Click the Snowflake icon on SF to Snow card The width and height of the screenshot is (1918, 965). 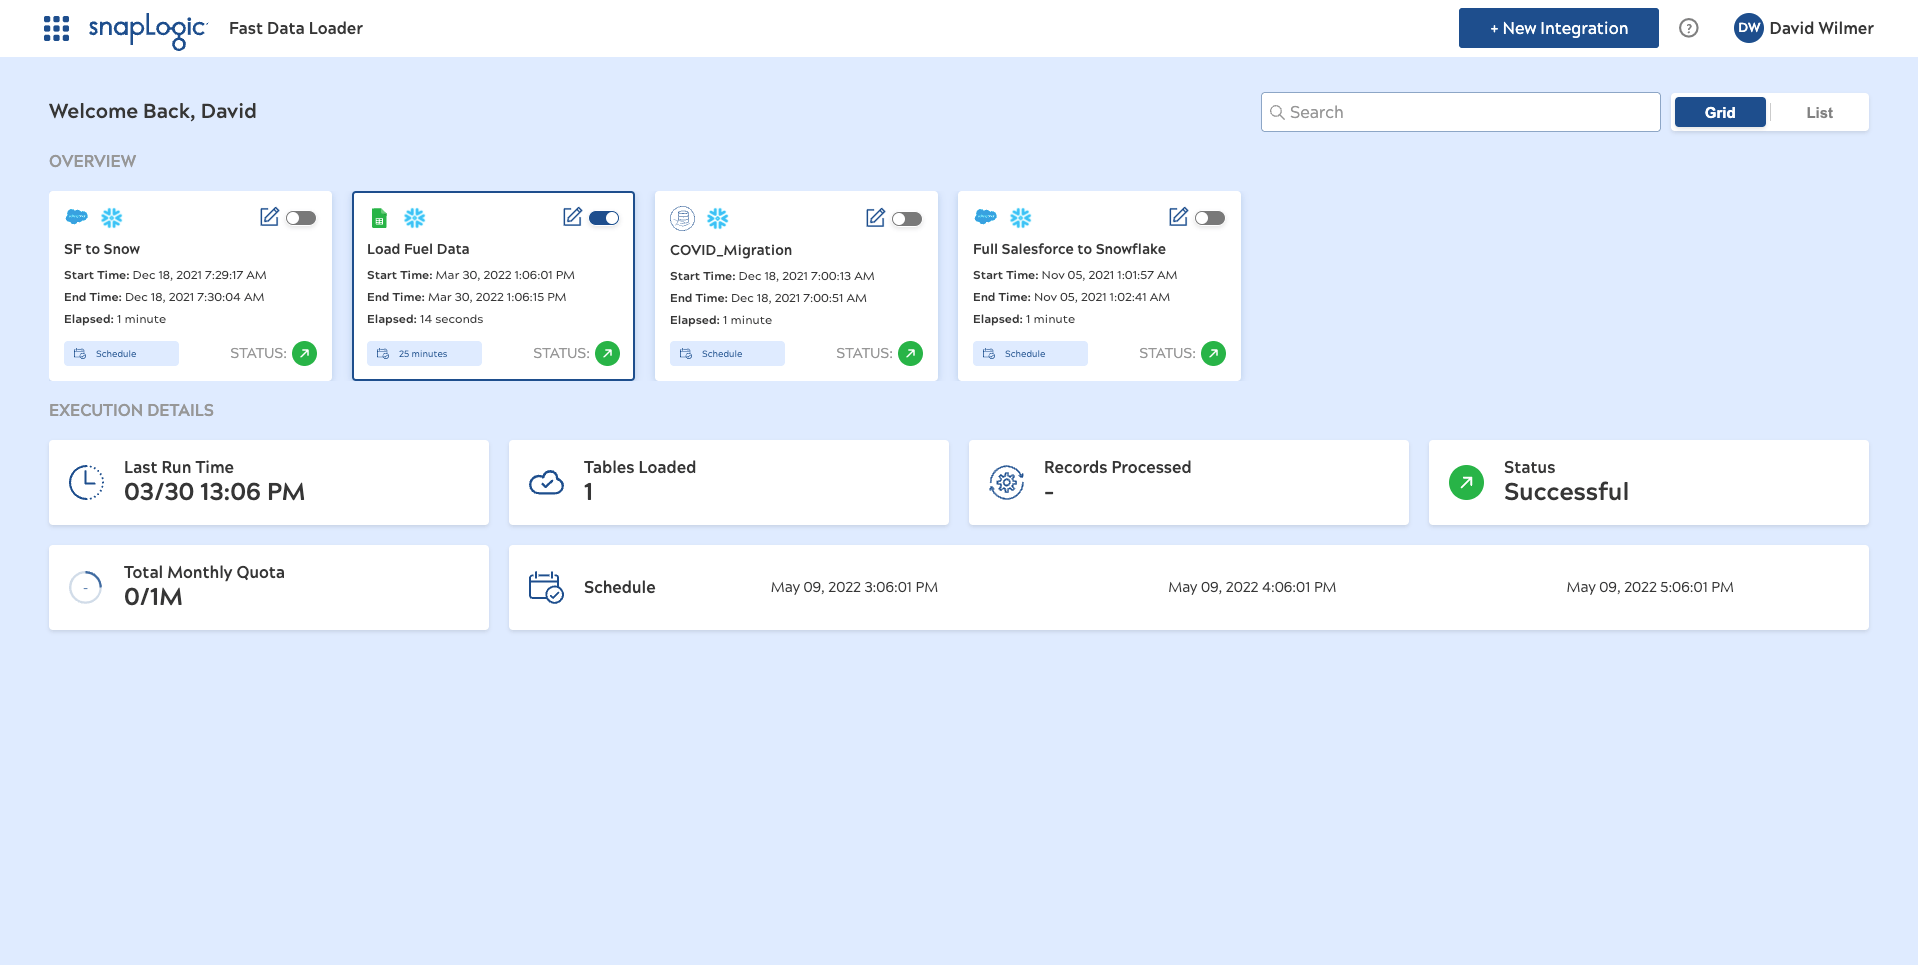(x=112, y=217)
